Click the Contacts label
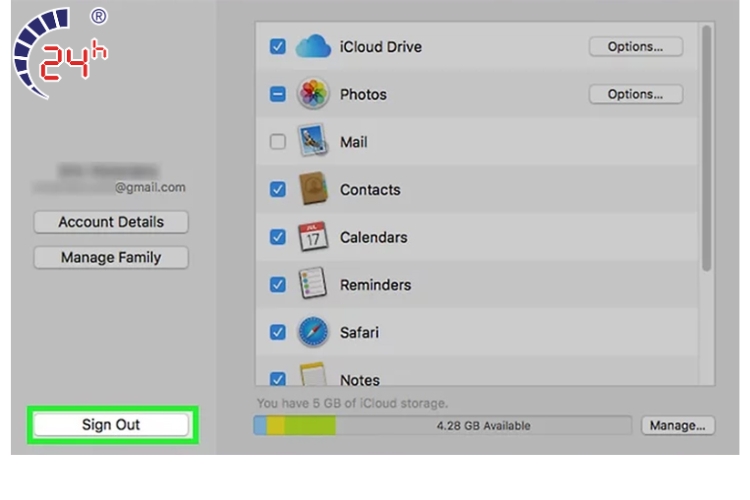The width and height of the screenshot is (750, 500). click(370, 189)
